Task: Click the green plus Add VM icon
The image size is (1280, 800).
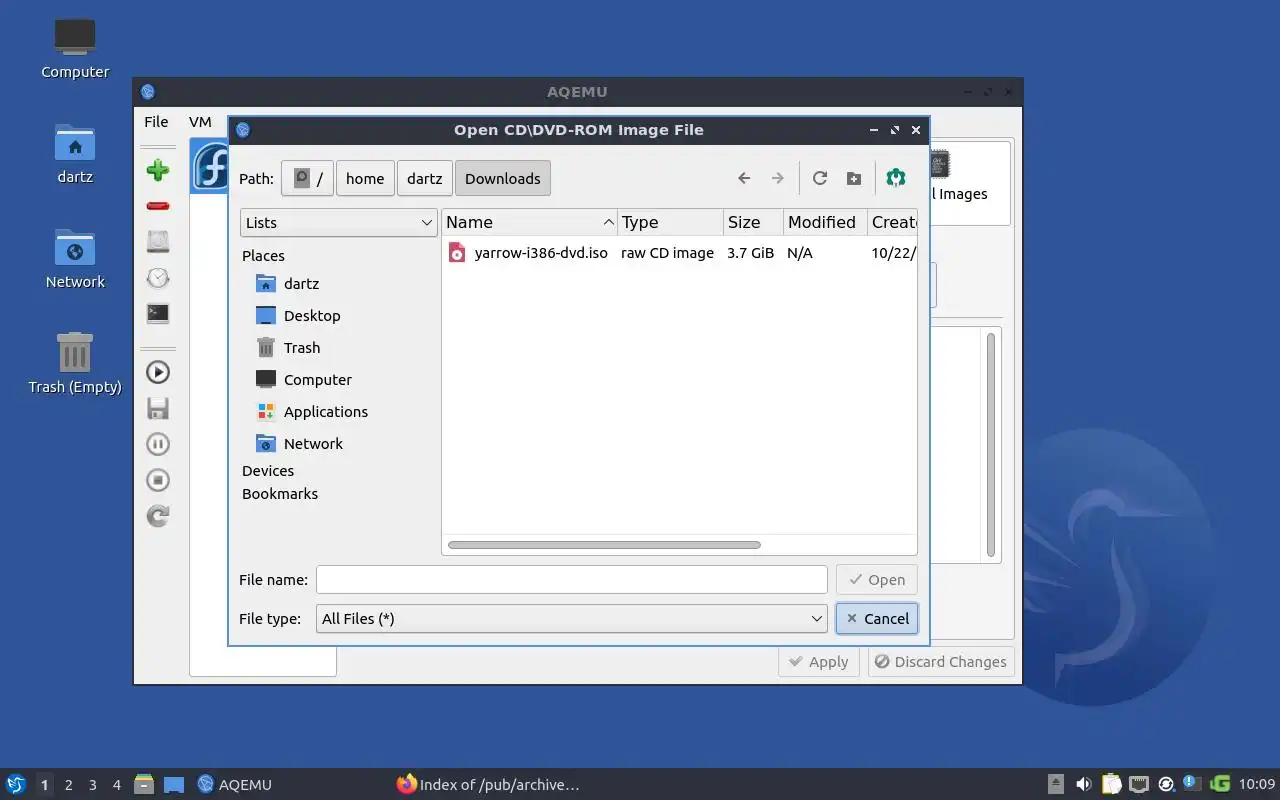Action: (158, 170)
